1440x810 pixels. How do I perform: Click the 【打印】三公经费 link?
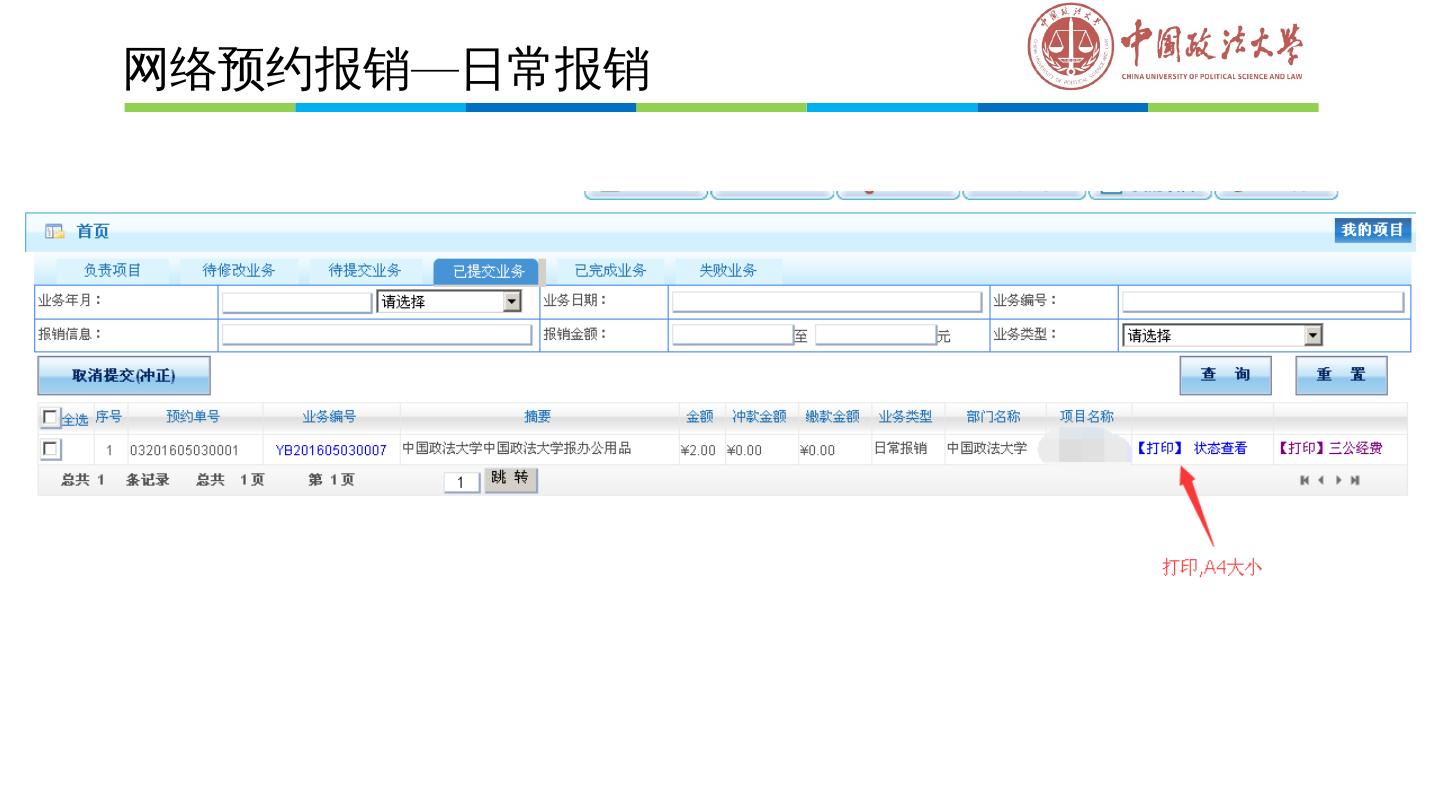(x=1330, y=449)
